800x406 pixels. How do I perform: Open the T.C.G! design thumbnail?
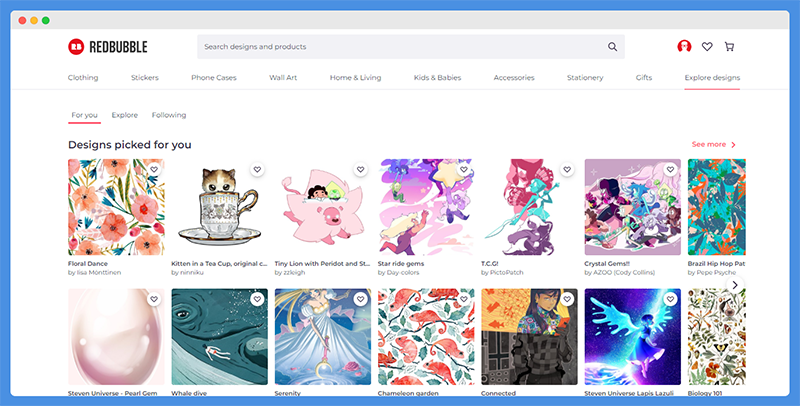pyautogui.click(x=529, y=207)
